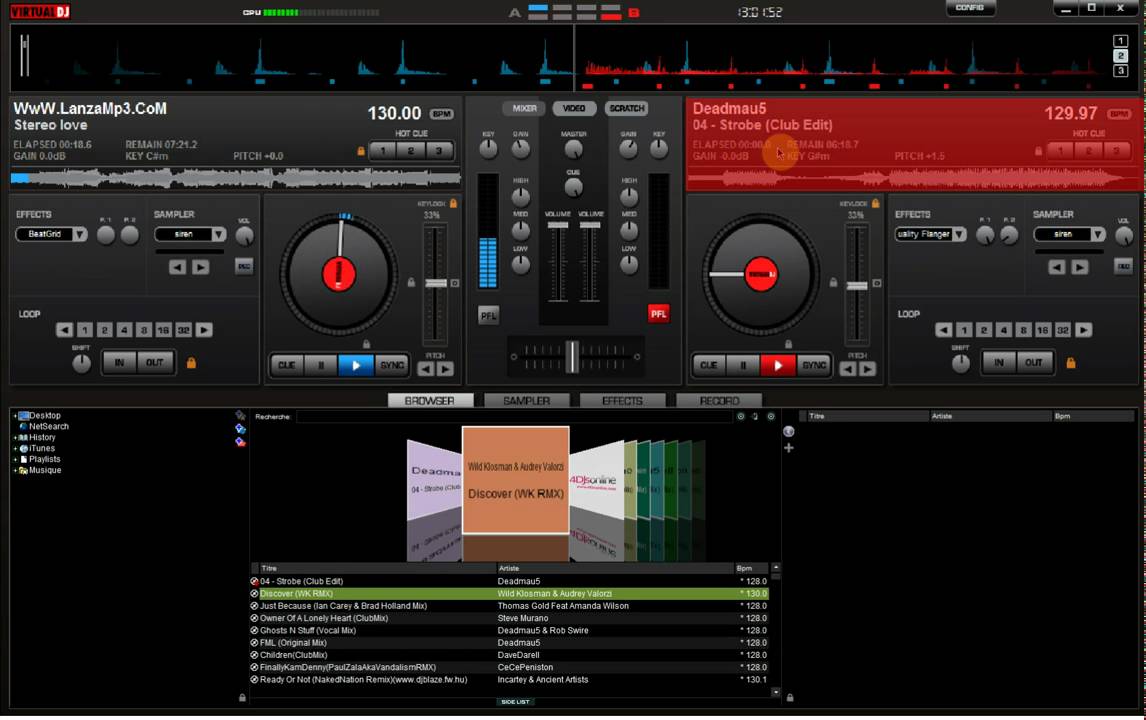Click add-to-side-list plus icon
The image size is (1146, 720).
pyautogui.click(x=789, y=447)
